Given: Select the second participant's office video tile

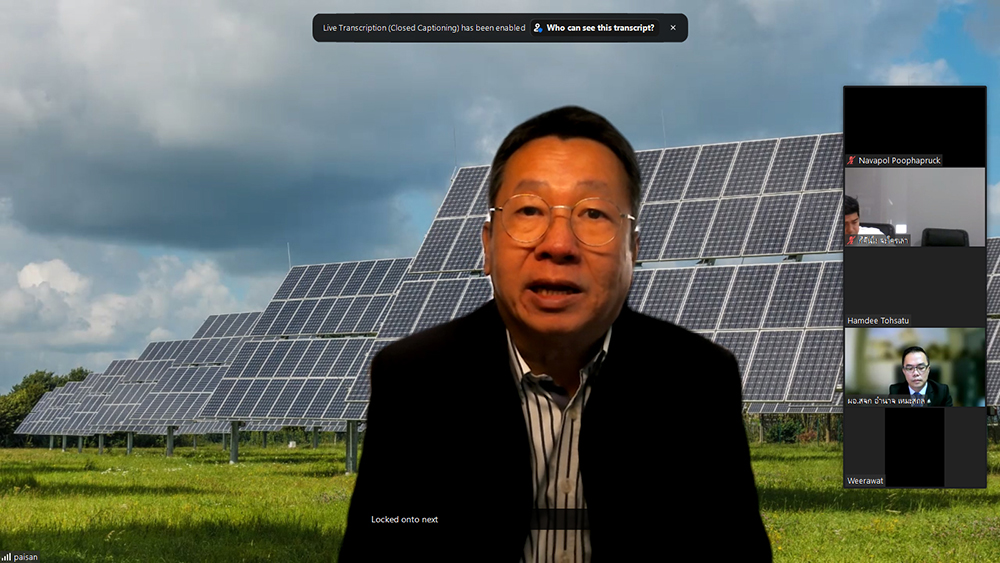Looking at the screenshot, I should pos(914,203).
